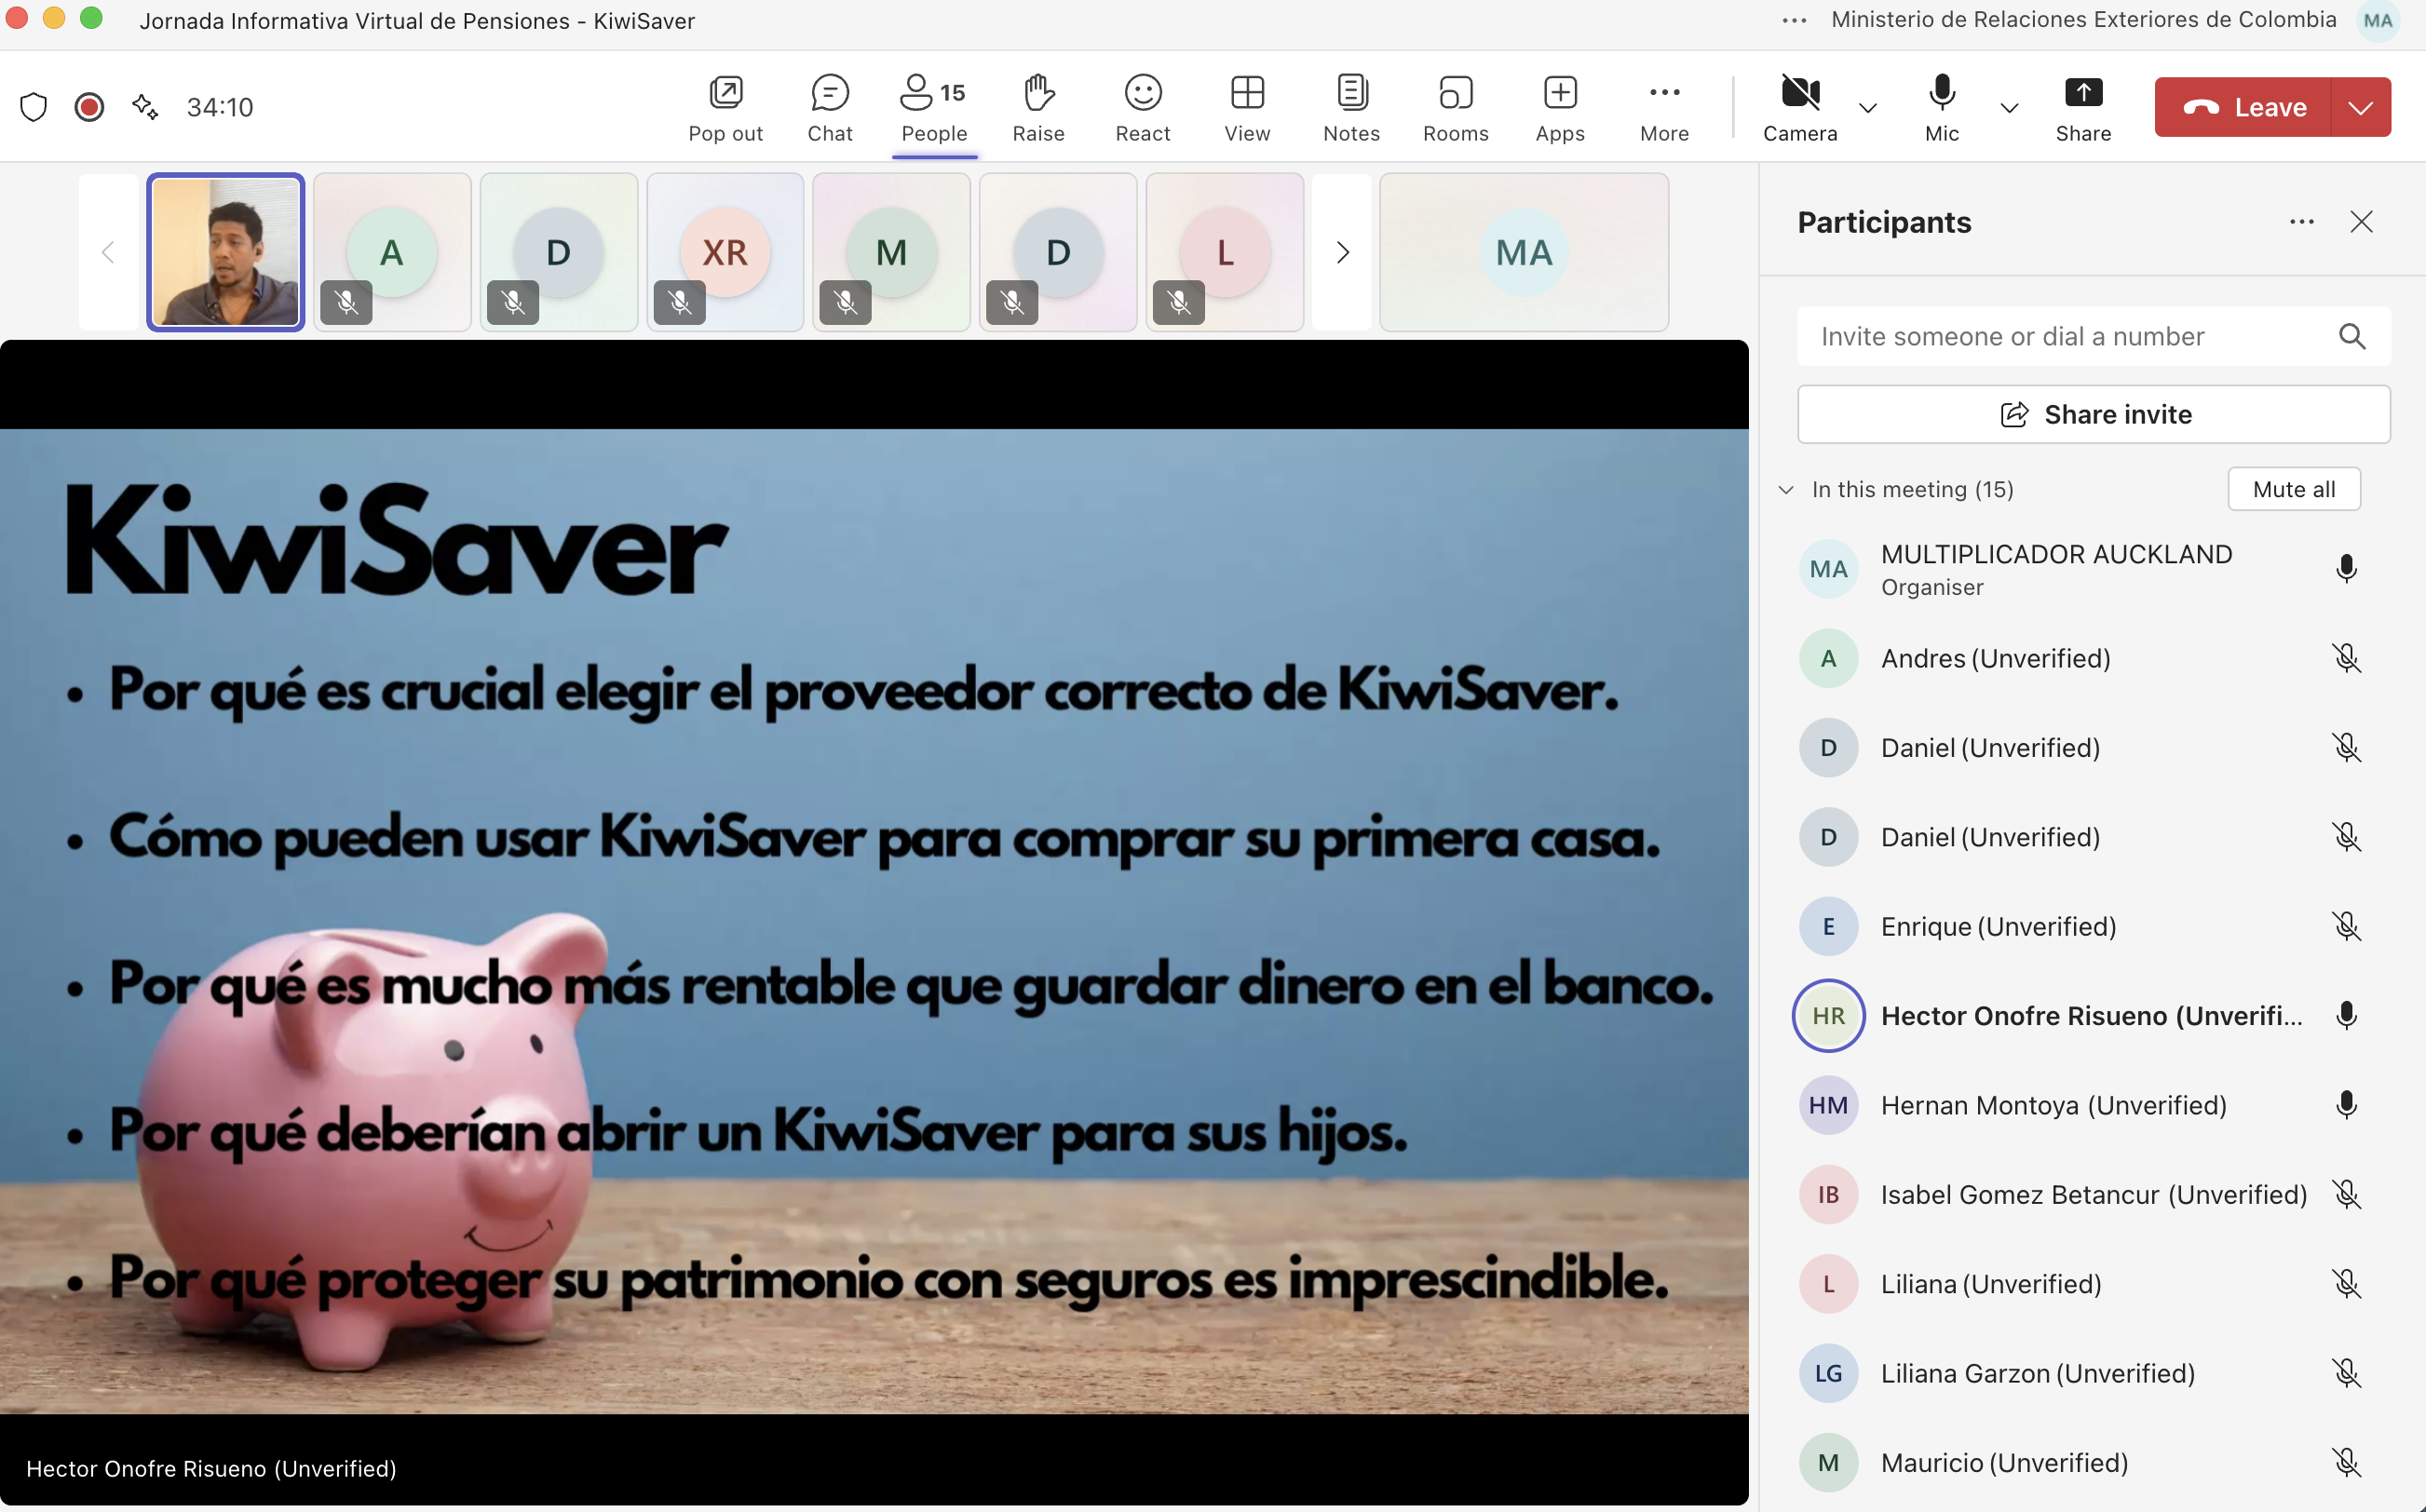
Task: Toggle Mauricio's muted mic icon
Action: pos(2346,1463)
